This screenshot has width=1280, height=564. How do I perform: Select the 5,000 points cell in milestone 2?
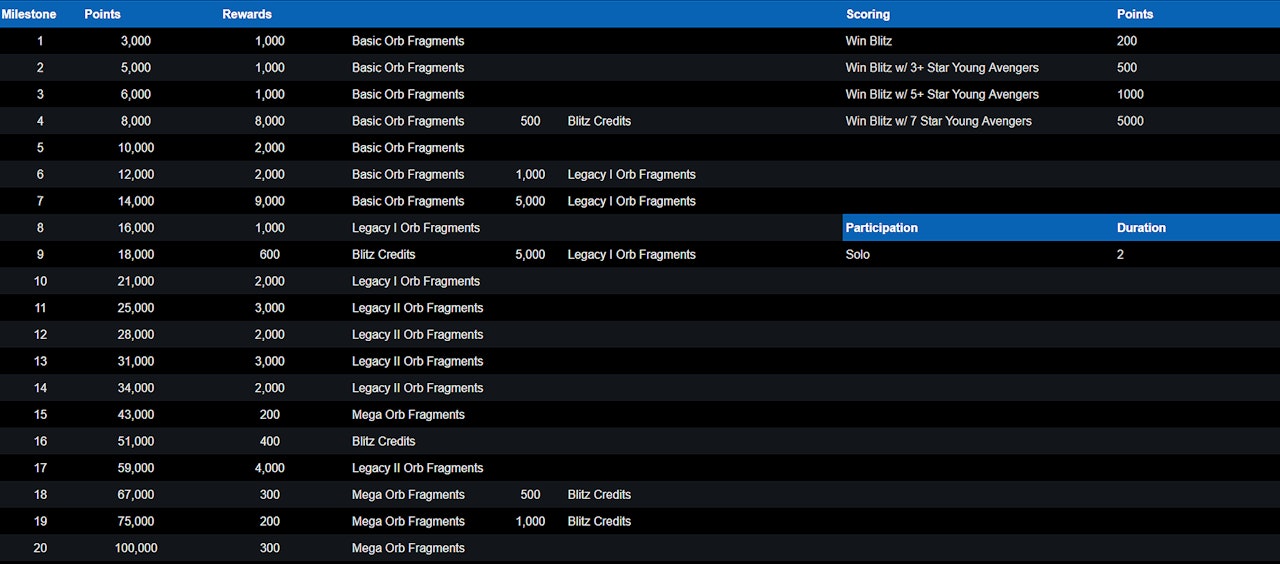pyautogui.click(x=136, y=68)
